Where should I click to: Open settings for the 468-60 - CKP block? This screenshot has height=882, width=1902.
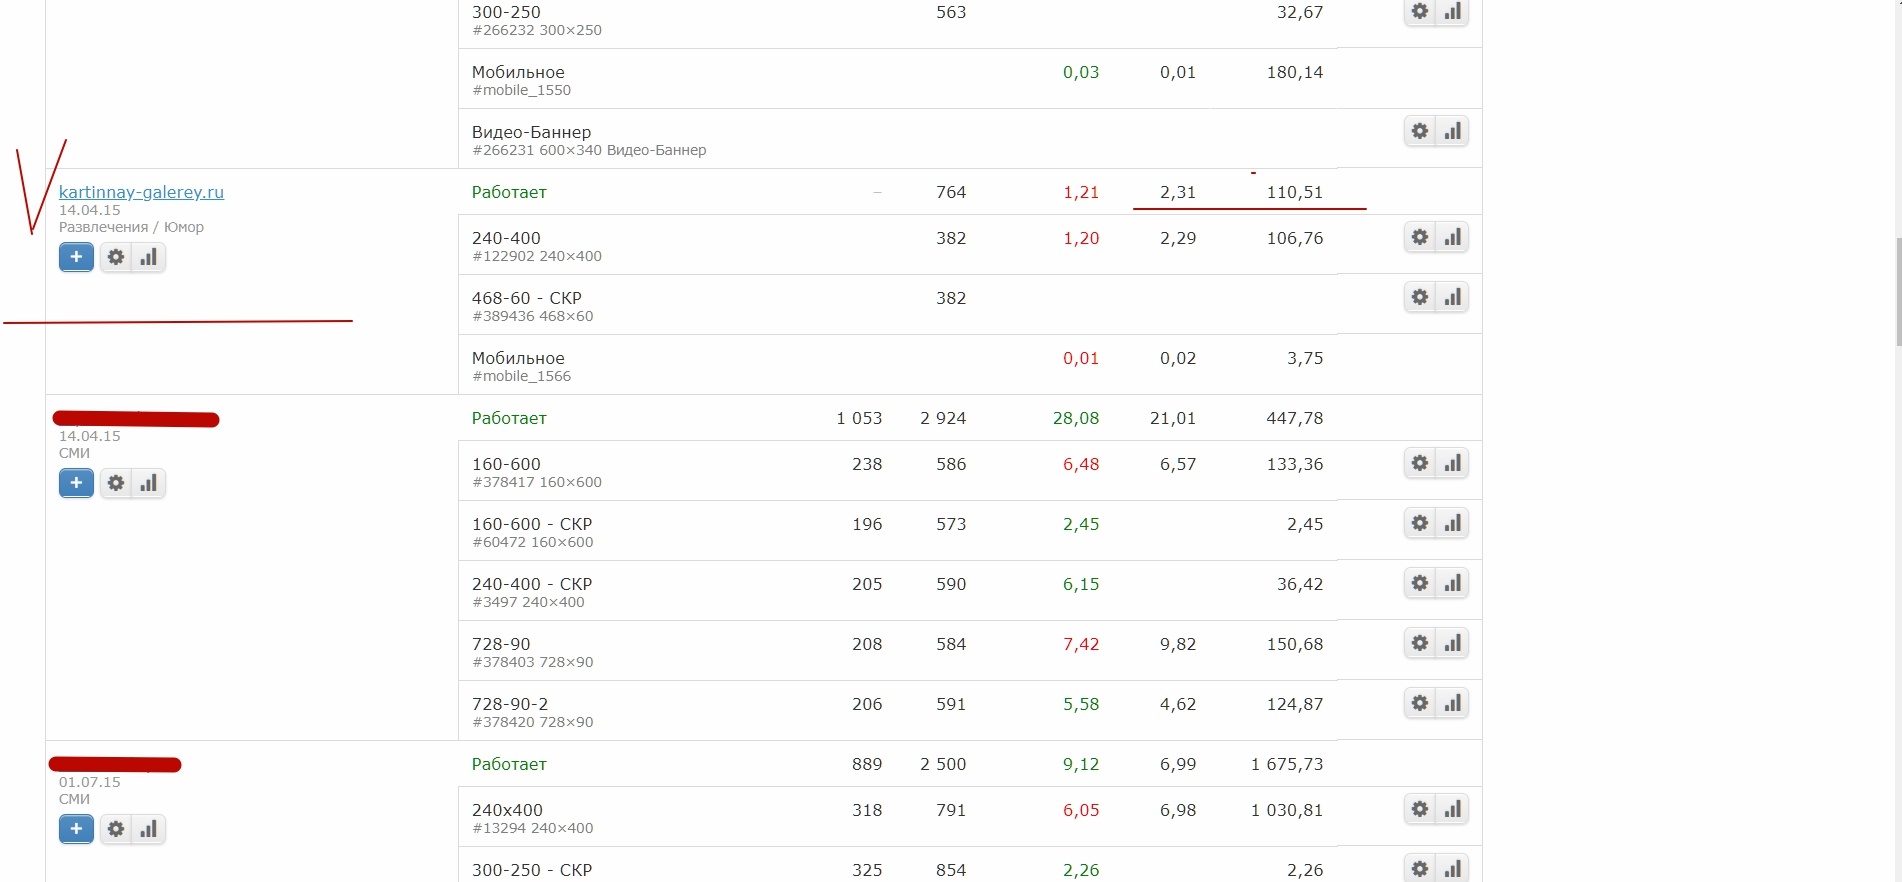(1420, 297)
